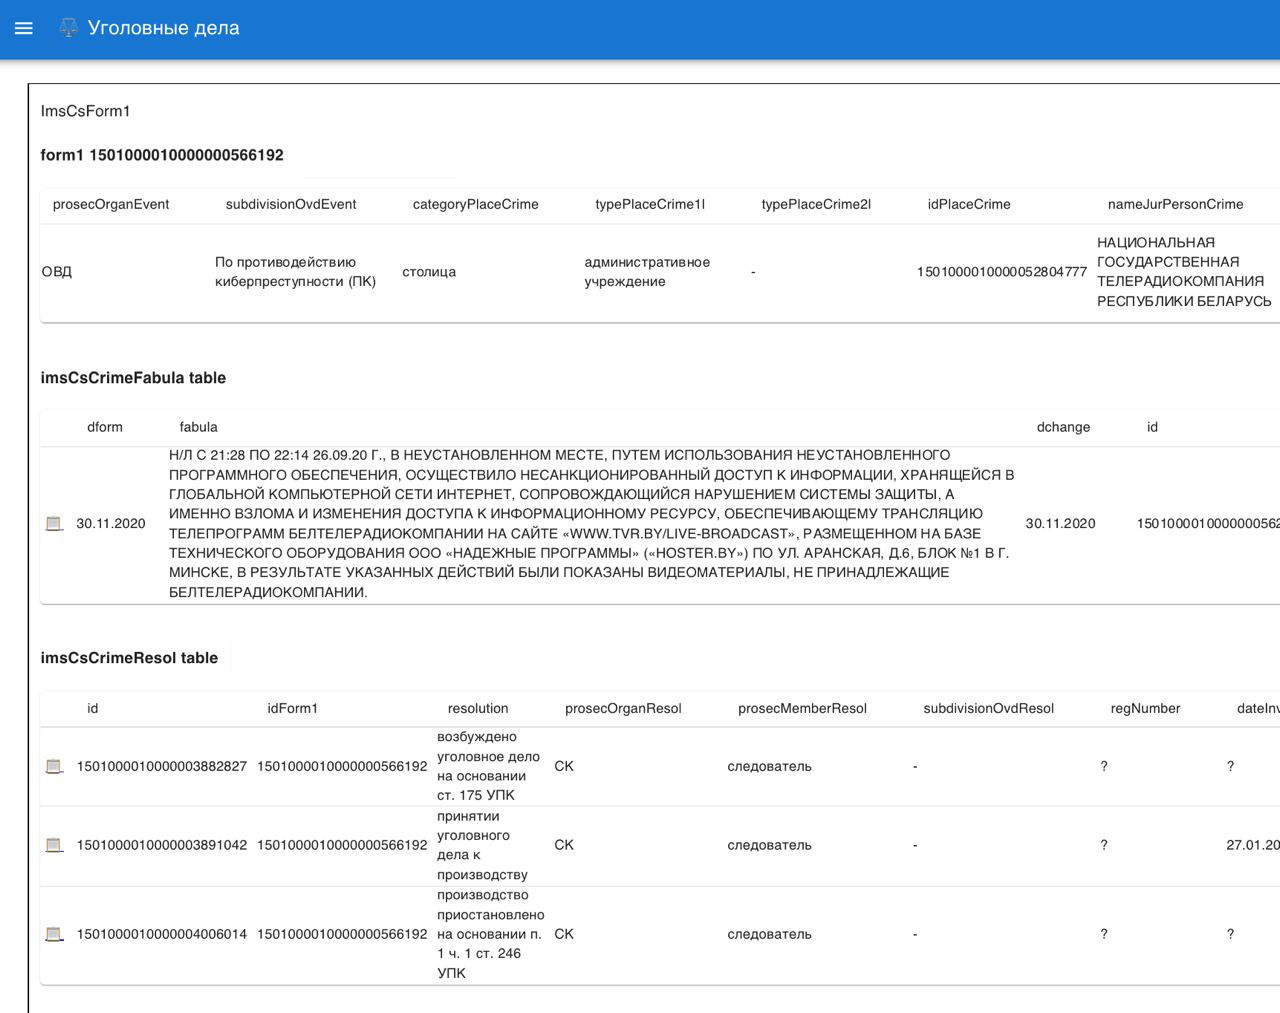1280x1013 pixels.
Task: Click the По противодействию киберпреступности (ПК) cell
Action: tap(296, 272)
